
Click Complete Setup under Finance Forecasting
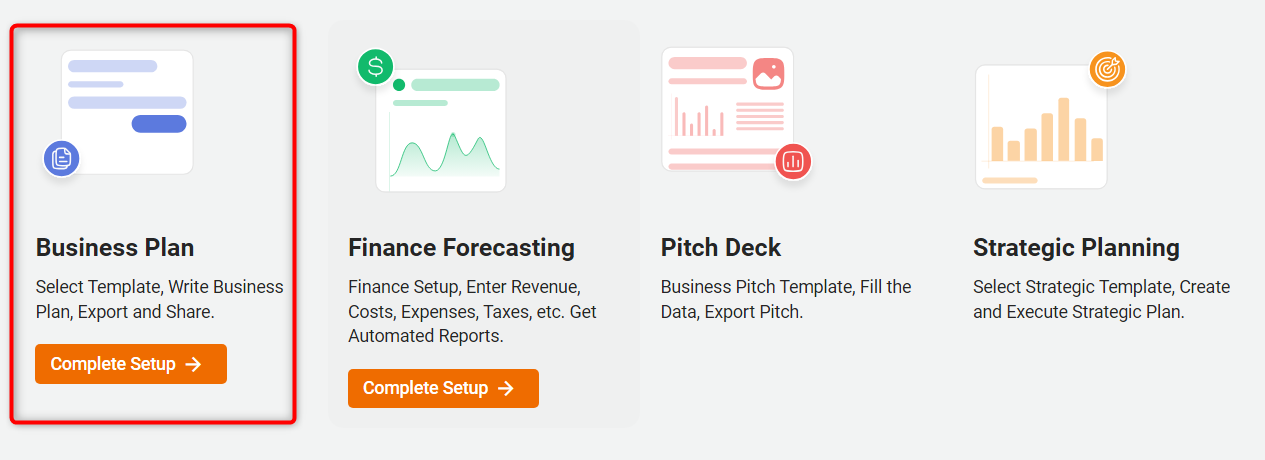click(443, 388)
